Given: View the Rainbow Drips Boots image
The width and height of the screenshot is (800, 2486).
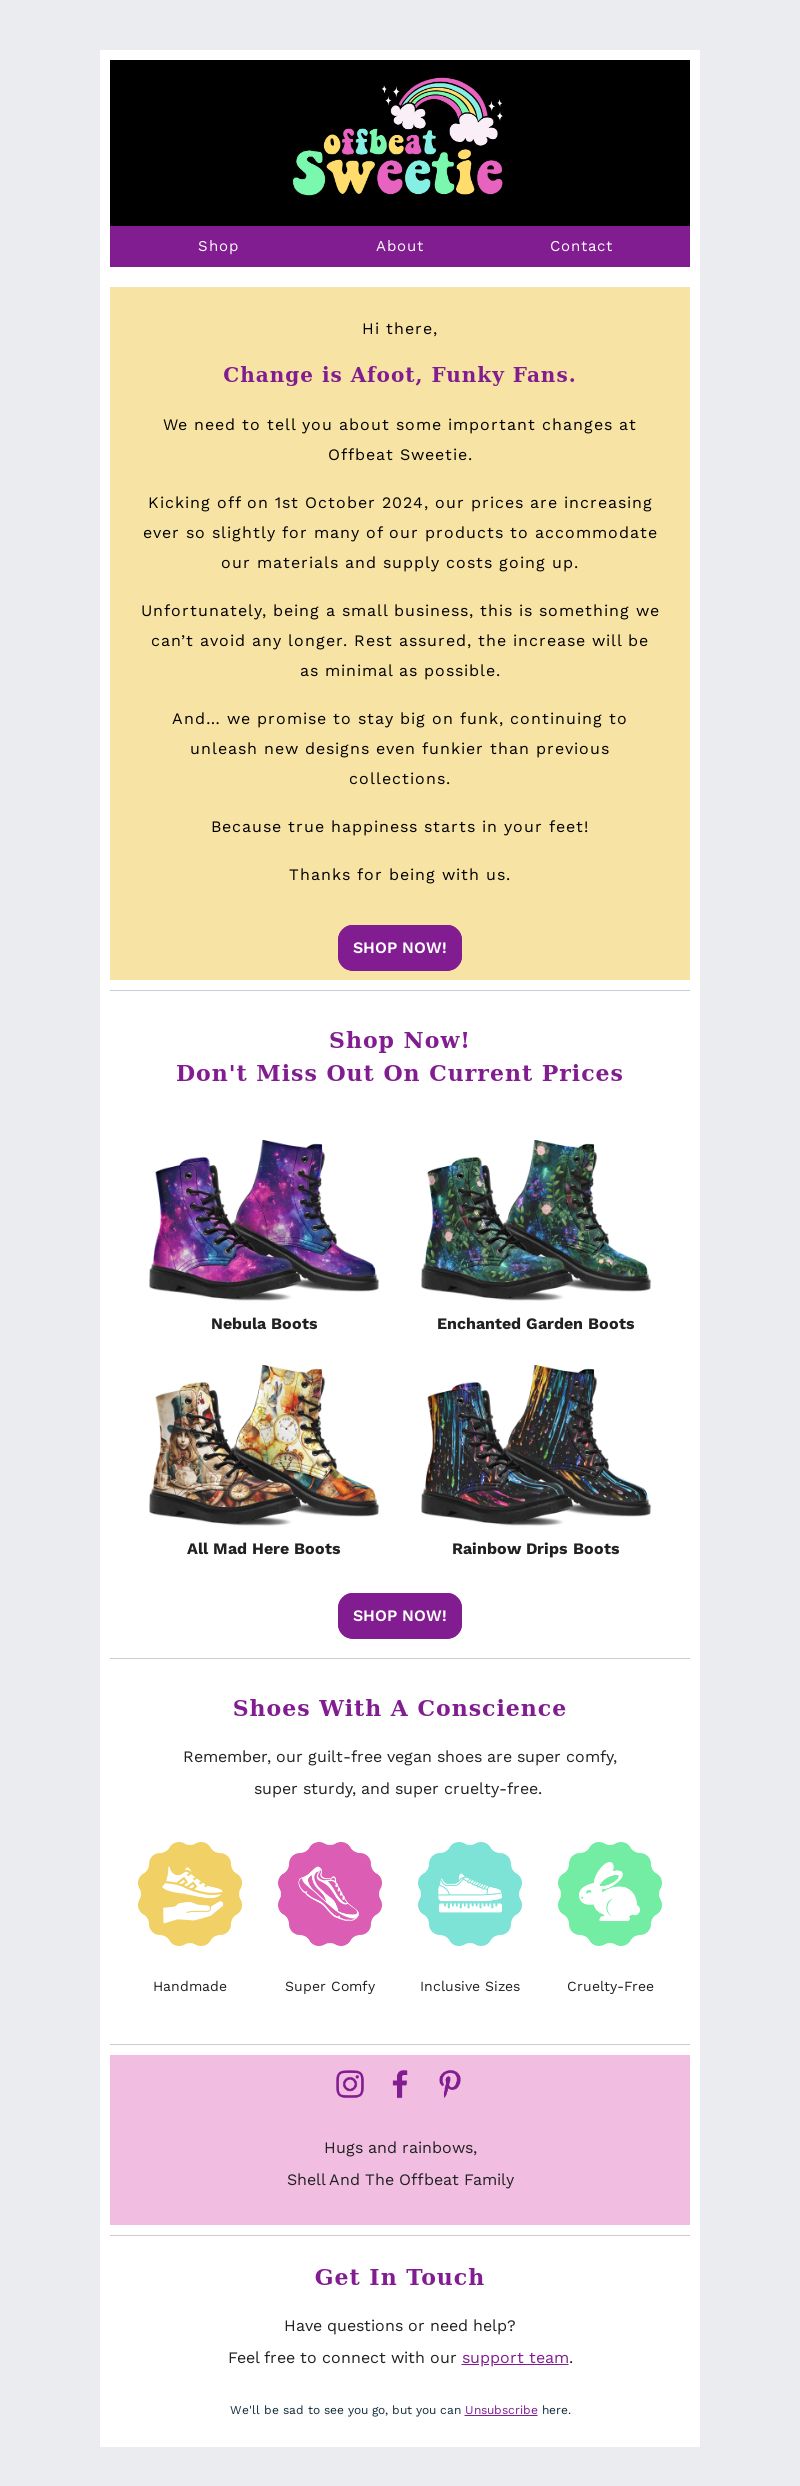Looking at the screenshot, I should coord(536,1443).
